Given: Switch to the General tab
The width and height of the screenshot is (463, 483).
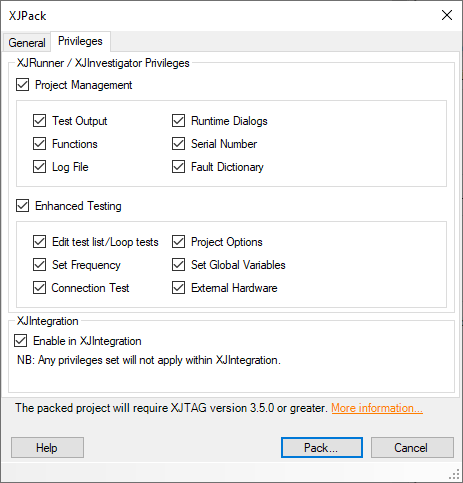Looking at the screenshot, I should (27, 43).
